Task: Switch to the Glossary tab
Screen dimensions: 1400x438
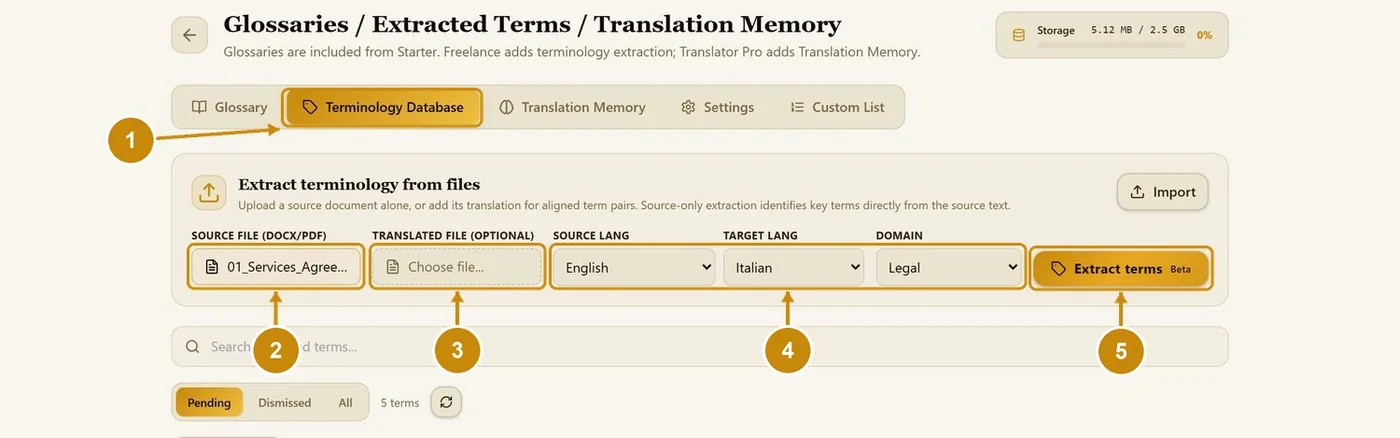Action: coord(230,107)
